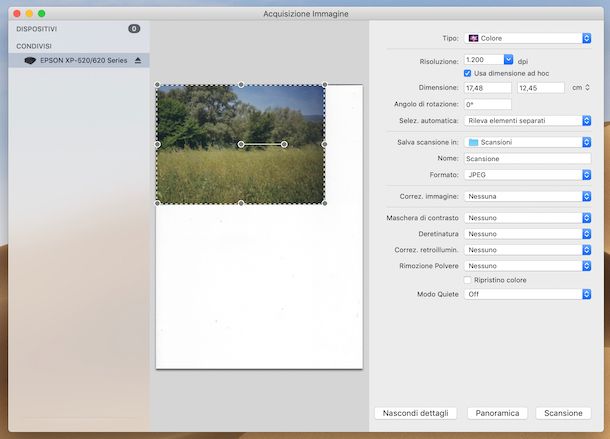Open the Tipo dropdown set to Colore
The height and width of the screenshot is (439, 610).
pos(528,38)
